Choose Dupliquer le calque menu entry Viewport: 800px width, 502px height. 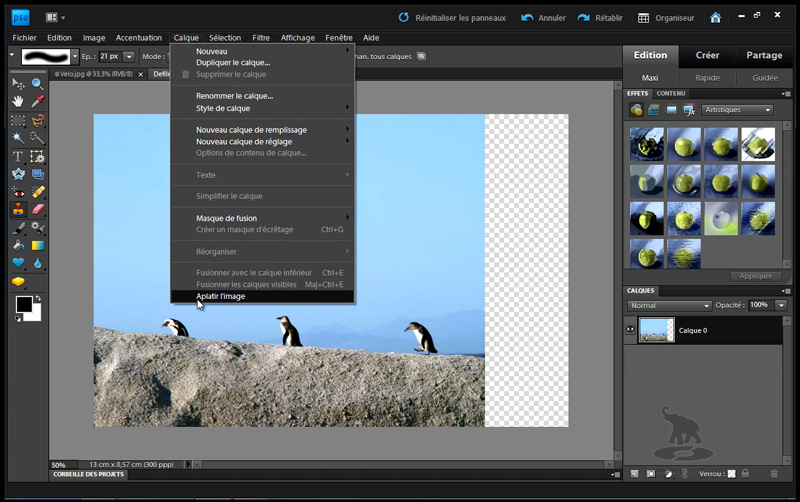tap(262, 63)
